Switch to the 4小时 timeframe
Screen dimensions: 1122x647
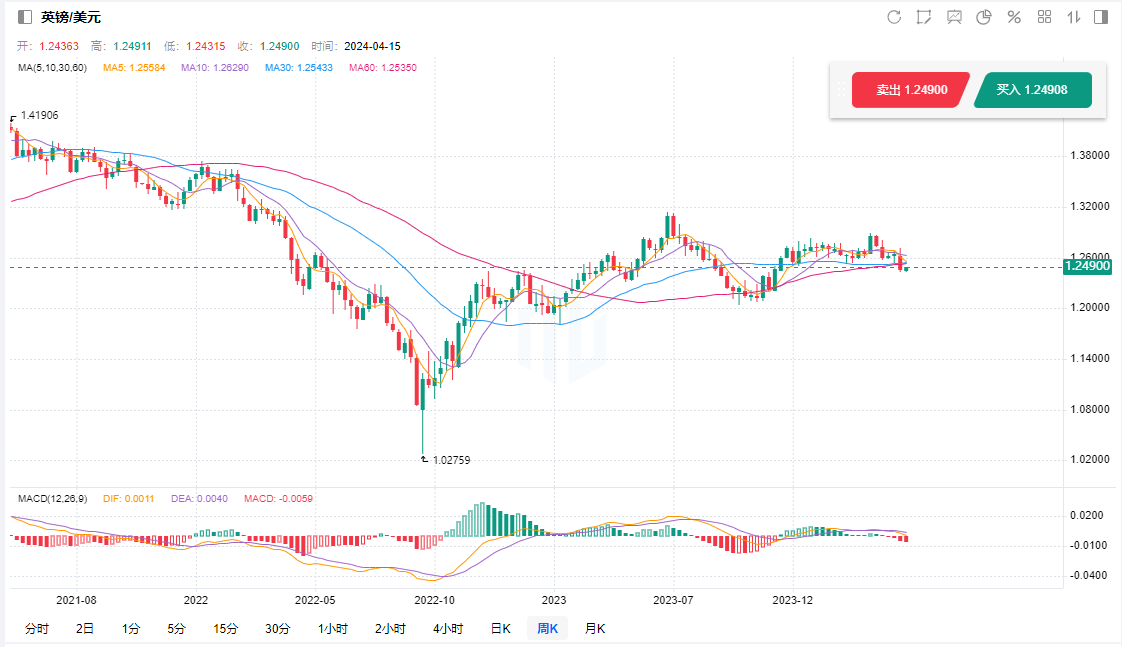pyautogui.click(x=448, y=629)
